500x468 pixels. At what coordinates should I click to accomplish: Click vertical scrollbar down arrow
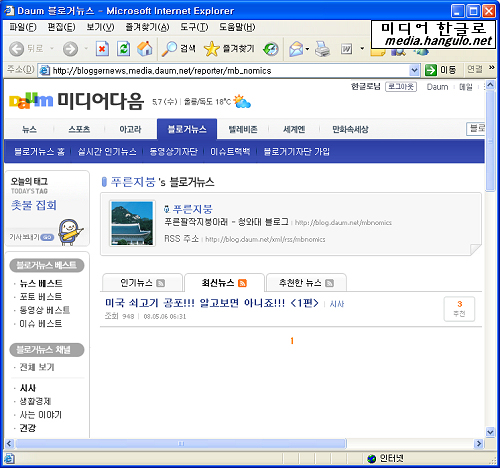pyautogui.click(x=490, y=432)
